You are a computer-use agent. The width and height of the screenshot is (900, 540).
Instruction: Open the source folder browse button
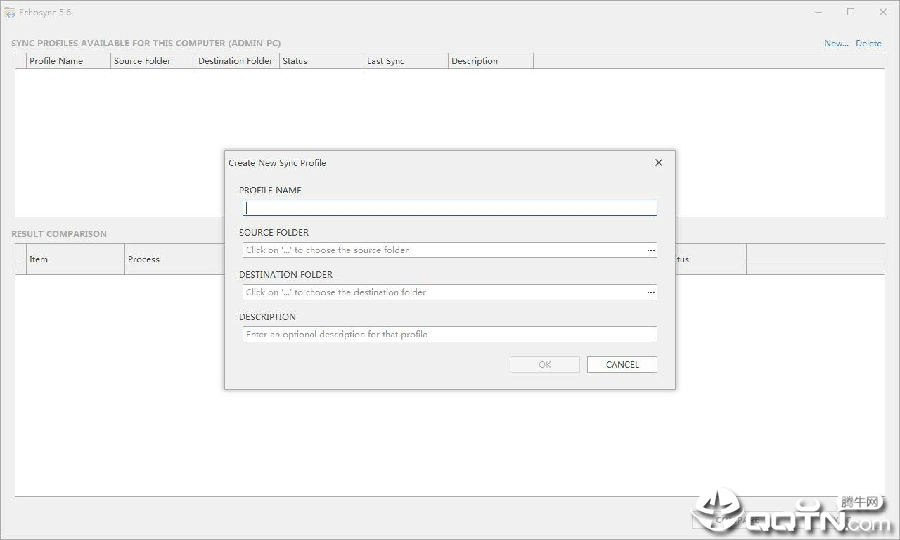[x=651, y=250]
